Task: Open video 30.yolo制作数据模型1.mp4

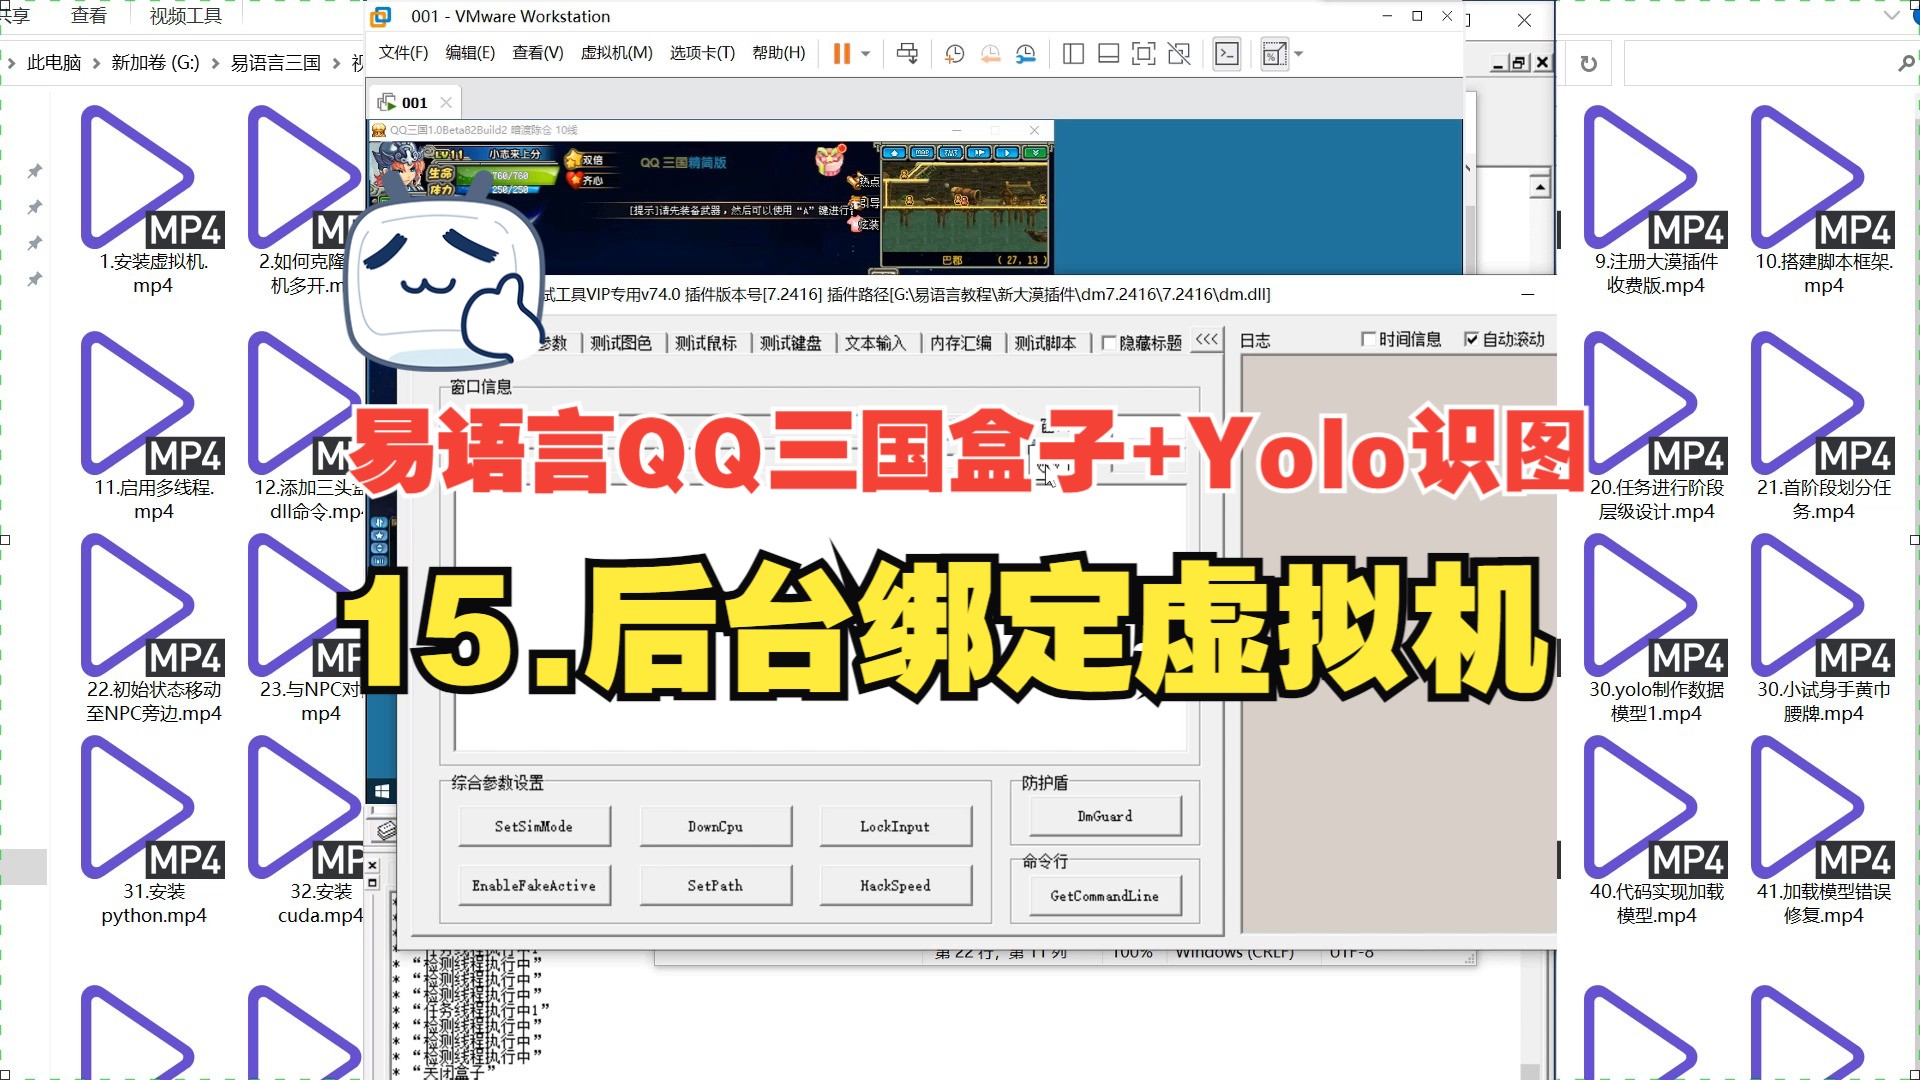Action: (1656, 628)
